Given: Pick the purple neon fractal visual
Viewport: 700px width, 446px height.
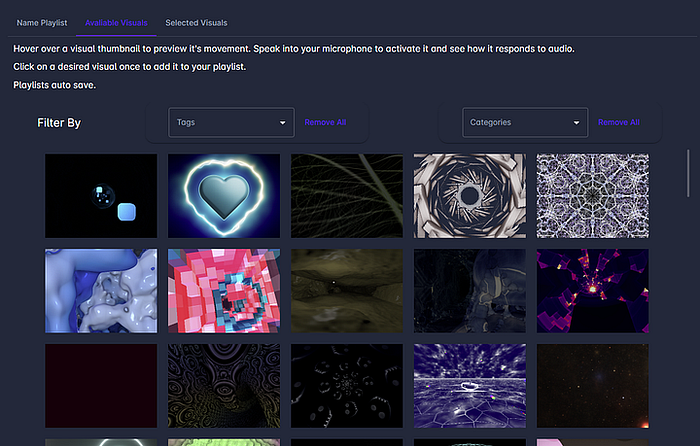Looking at the screenshot, I should 593,291.
